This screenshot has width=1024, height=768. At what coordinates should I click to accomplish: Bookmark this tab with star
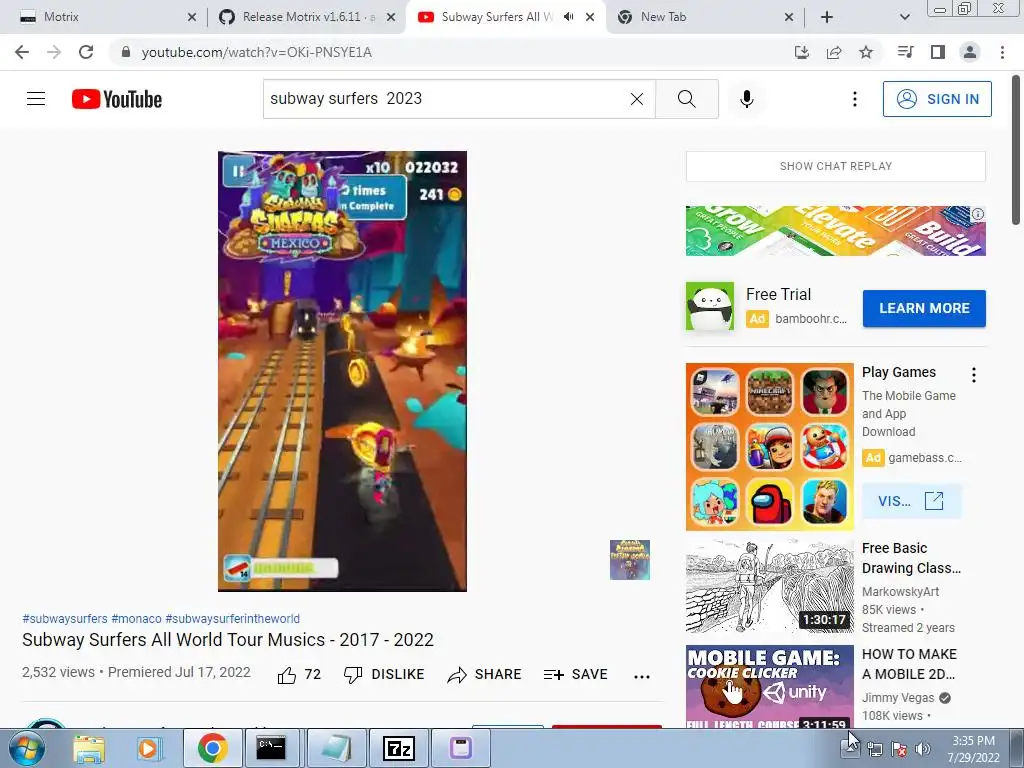tap(866, 52)
